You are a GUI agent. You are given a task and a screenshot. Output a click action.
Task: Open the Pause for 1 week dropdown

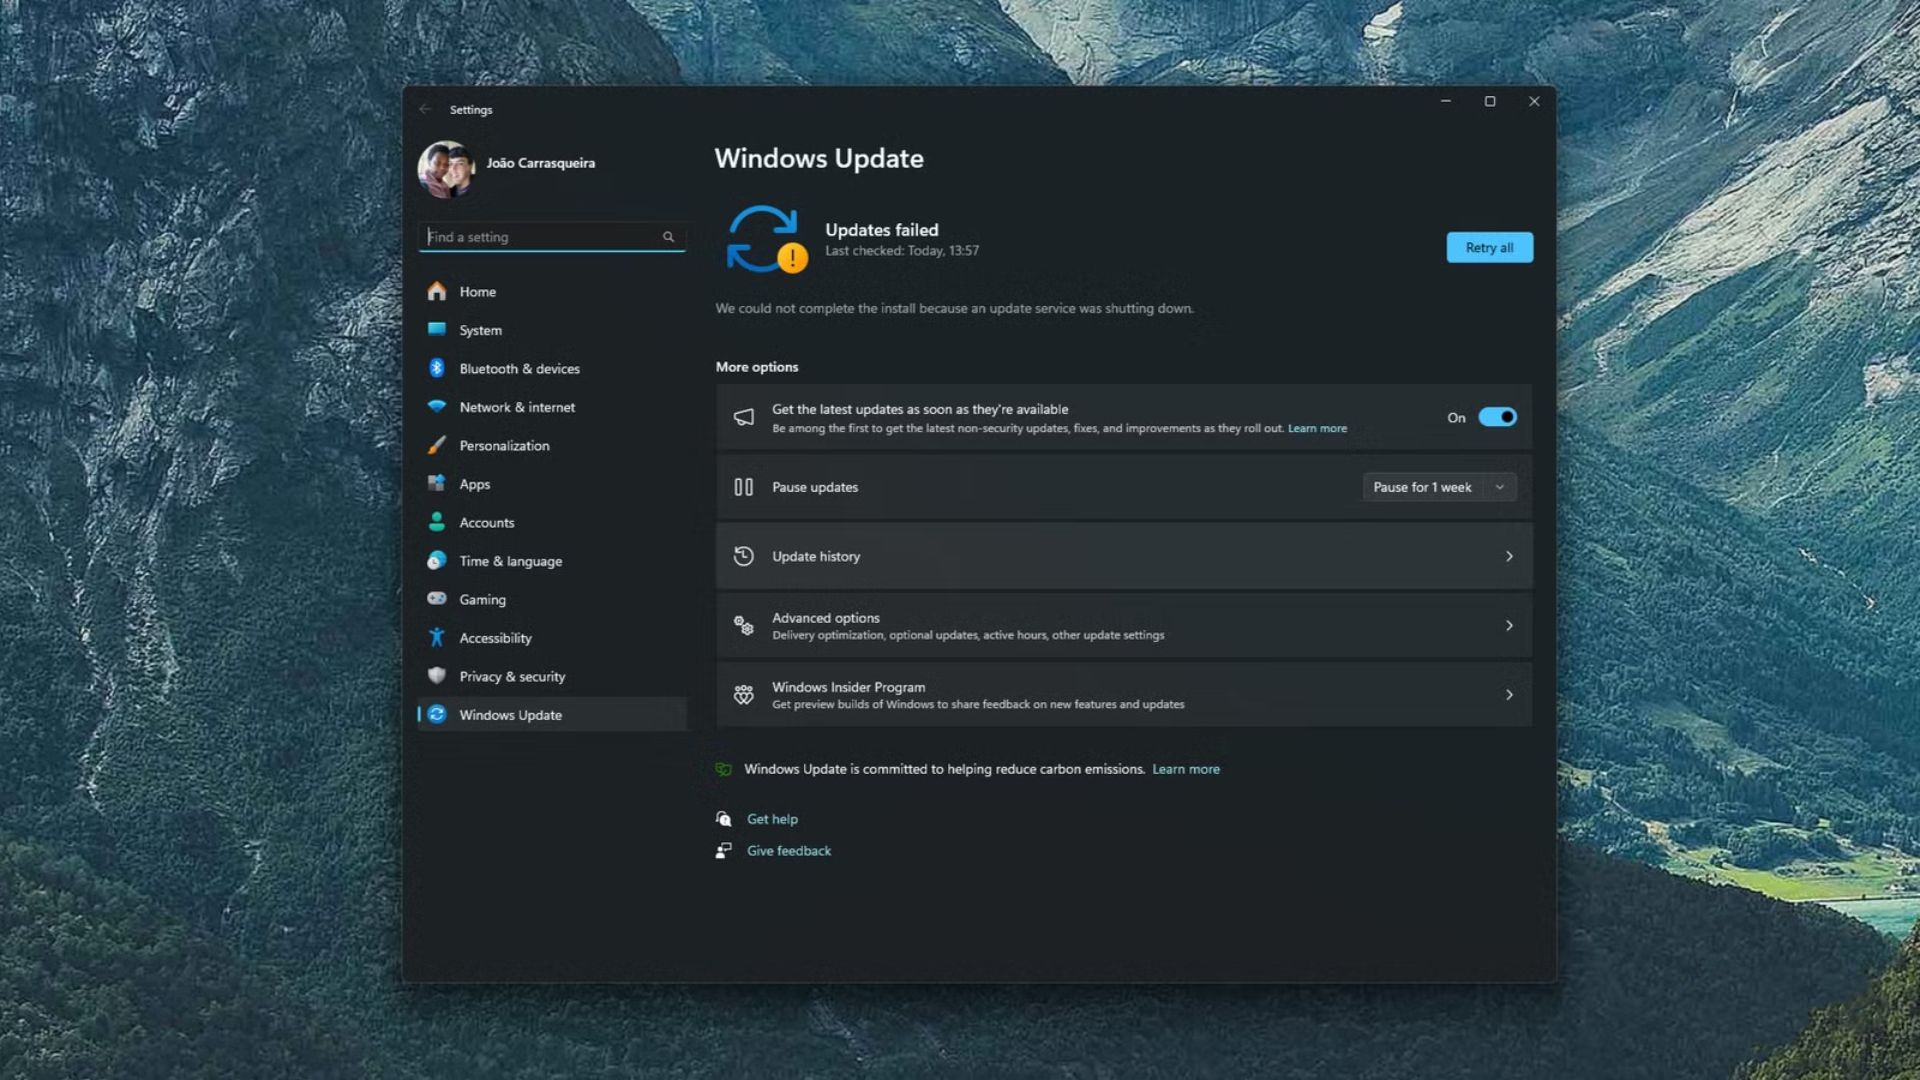click(1439, 487)
